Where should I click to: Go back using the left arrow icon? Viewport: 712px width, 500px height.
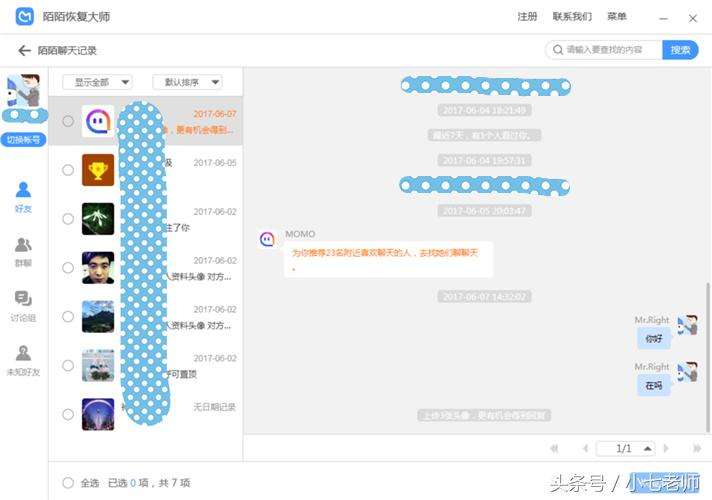pyautogui.click(x=24, y=50)
